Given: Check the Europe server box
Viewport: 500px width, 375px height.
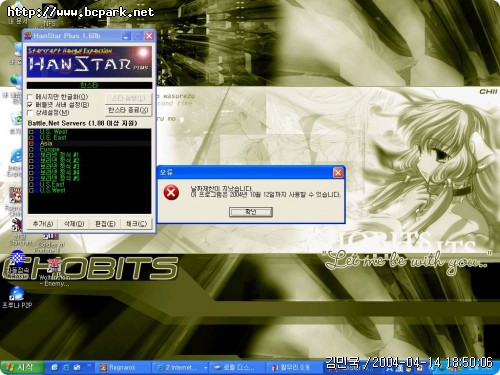Looking at the screenshot, I should pos(31,149).
